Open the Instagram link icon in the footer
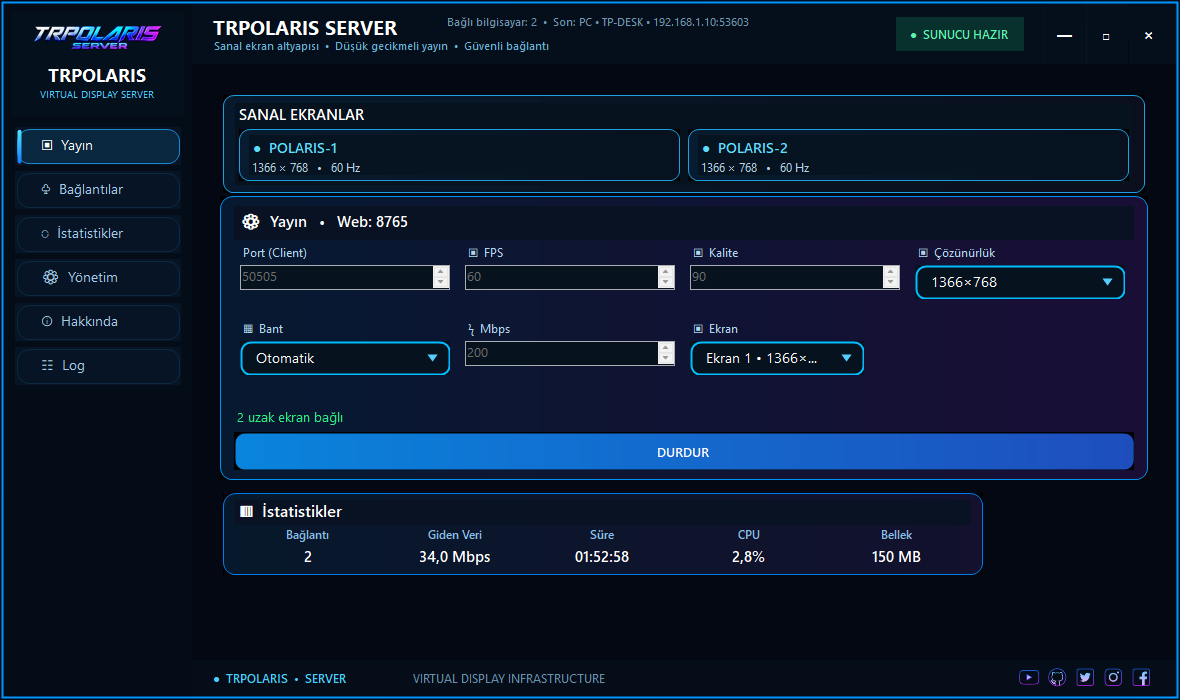This screenshot has height=700, width=1180. point(1113,677)
